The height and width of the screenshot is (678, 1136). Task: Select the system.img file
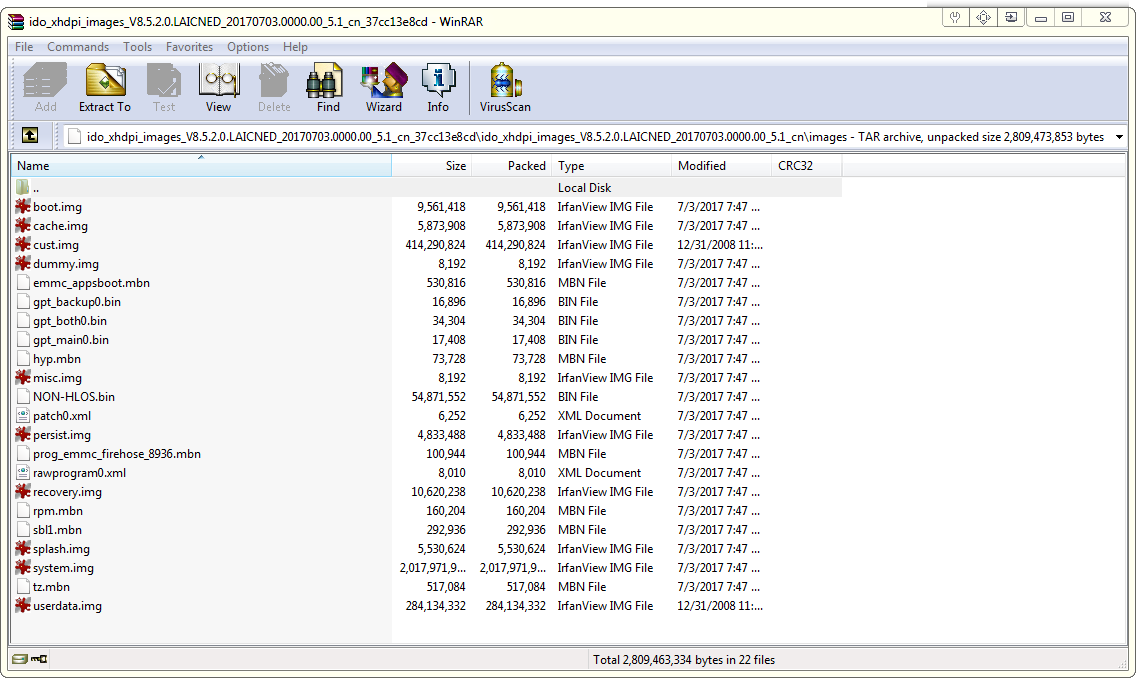(63, 568)
